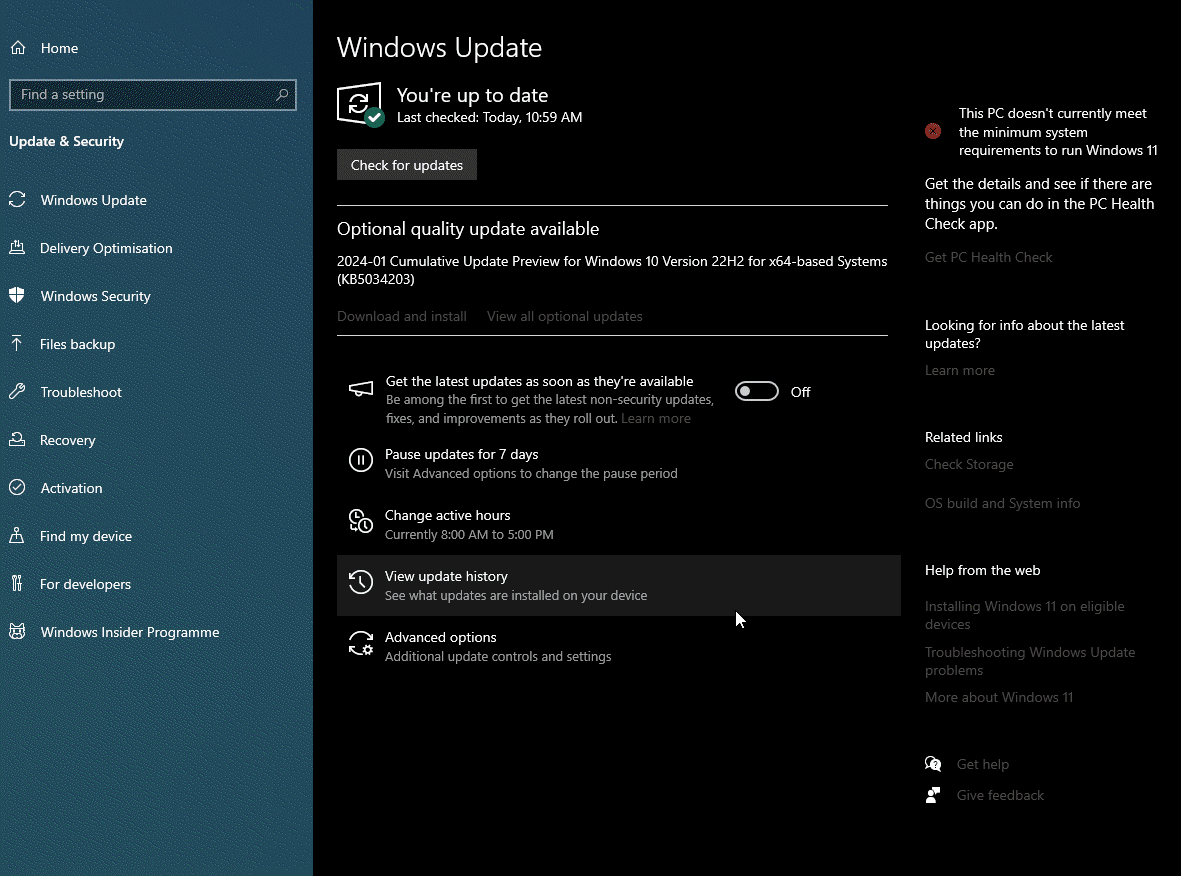Click Last checked: Today, 10:59 AM text
The image size is (1181, 876).
click(489, 117)
